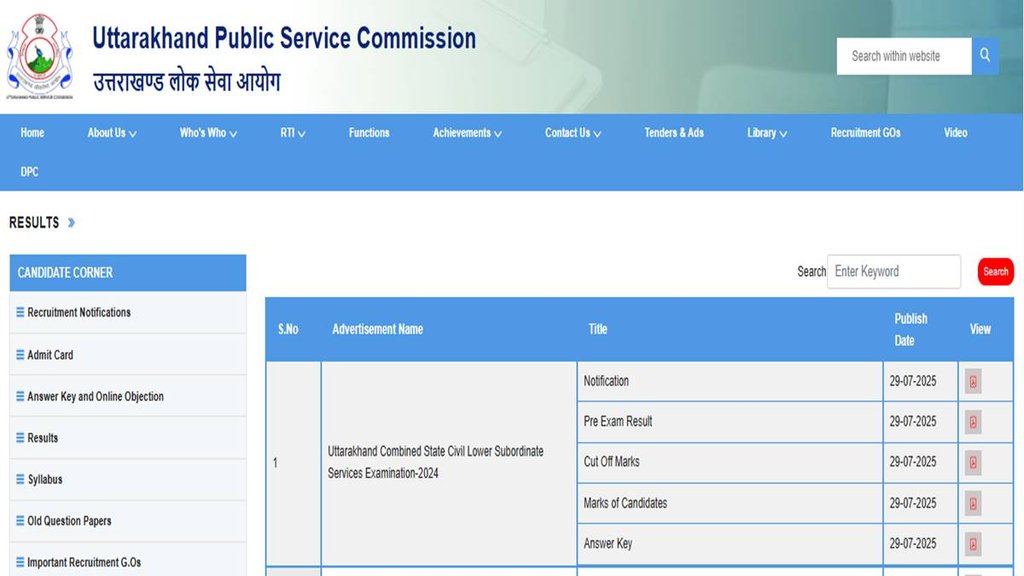Open Syllabus link in sidebar
The width and height of the screenshot is (1024, 576).
click(45, 479)
